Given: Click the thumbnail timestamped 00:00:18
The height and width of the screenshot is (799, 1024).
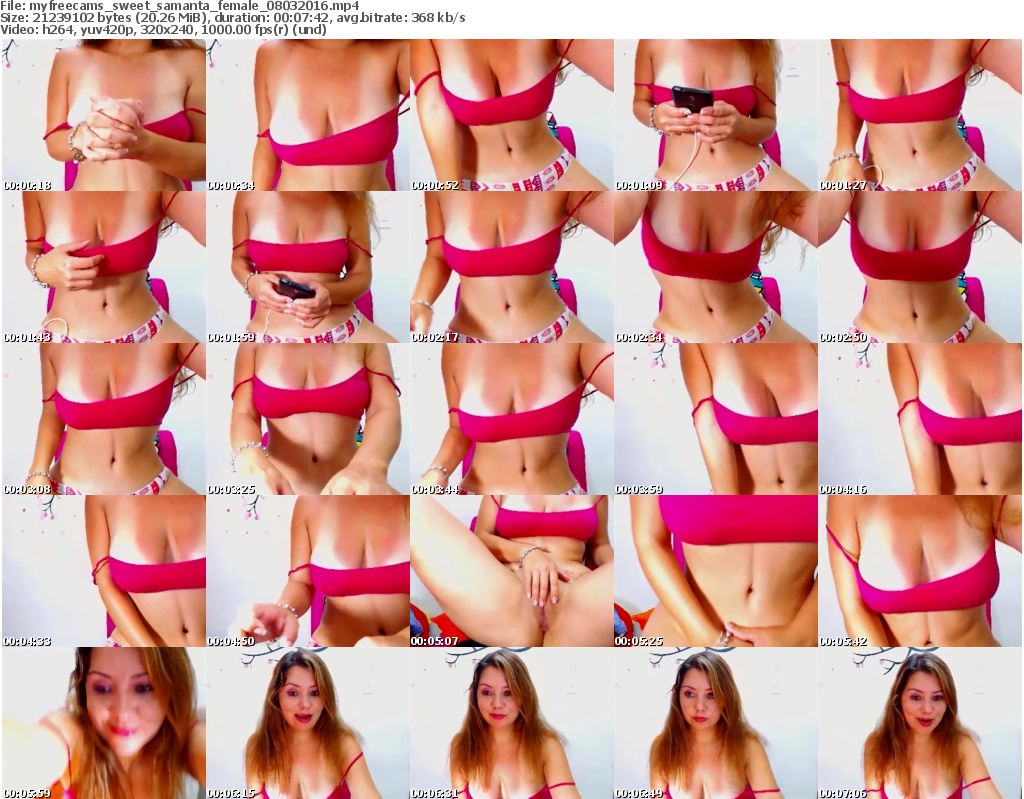Looking at the screenshot, I should (104, 115).
